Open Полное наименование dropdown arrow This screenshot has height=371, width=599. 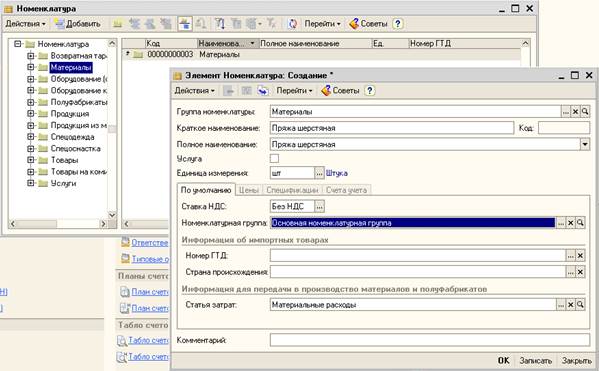[585, 144]
